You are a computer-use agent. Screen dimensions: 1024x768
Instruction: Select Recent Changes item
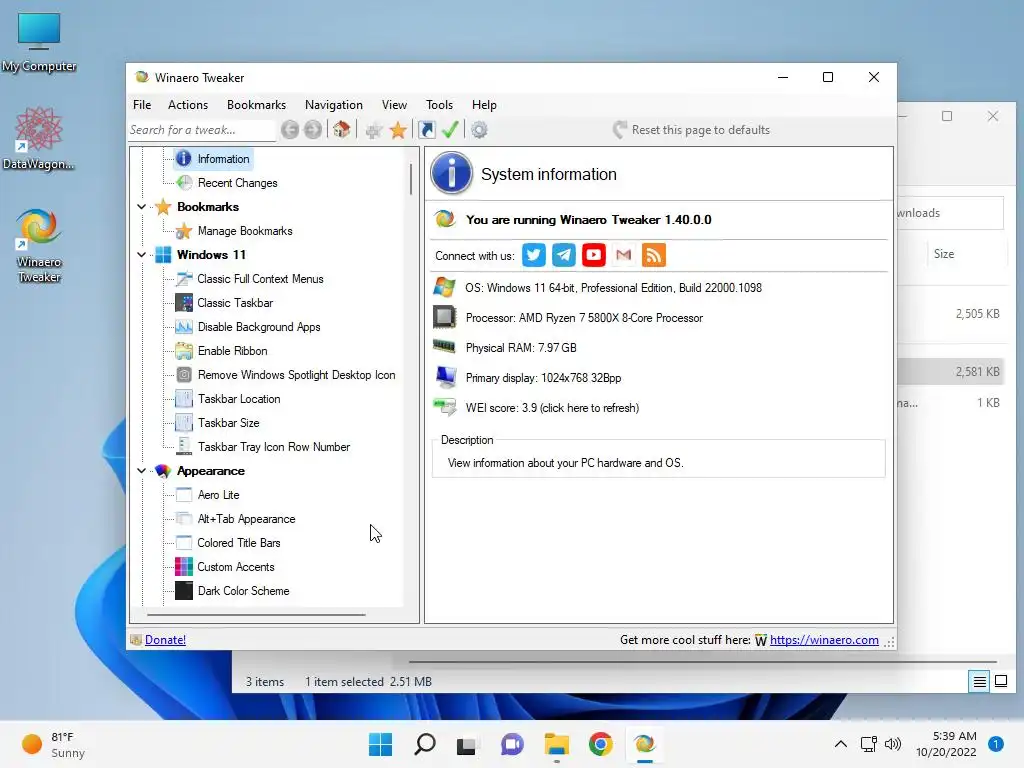click(237, 183)
